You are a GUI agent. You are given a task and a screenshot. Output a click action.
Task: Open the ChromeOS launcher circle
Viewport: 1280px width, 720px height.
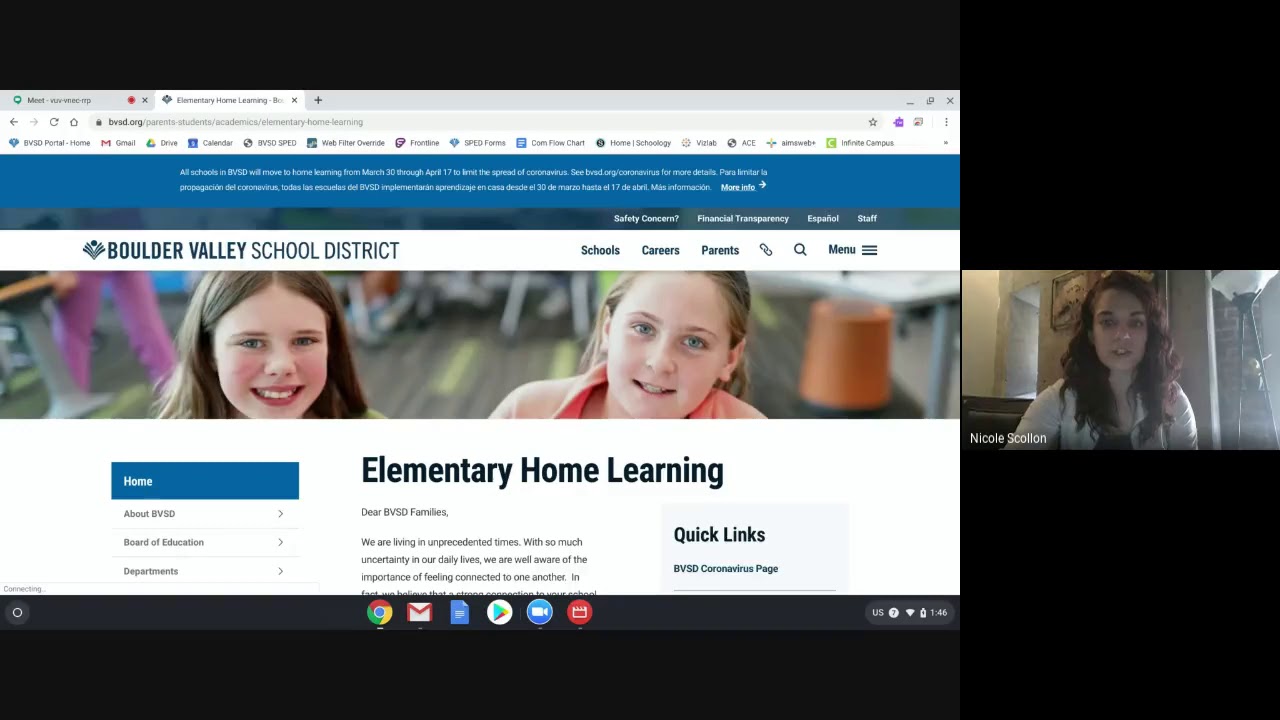[17, 612]
